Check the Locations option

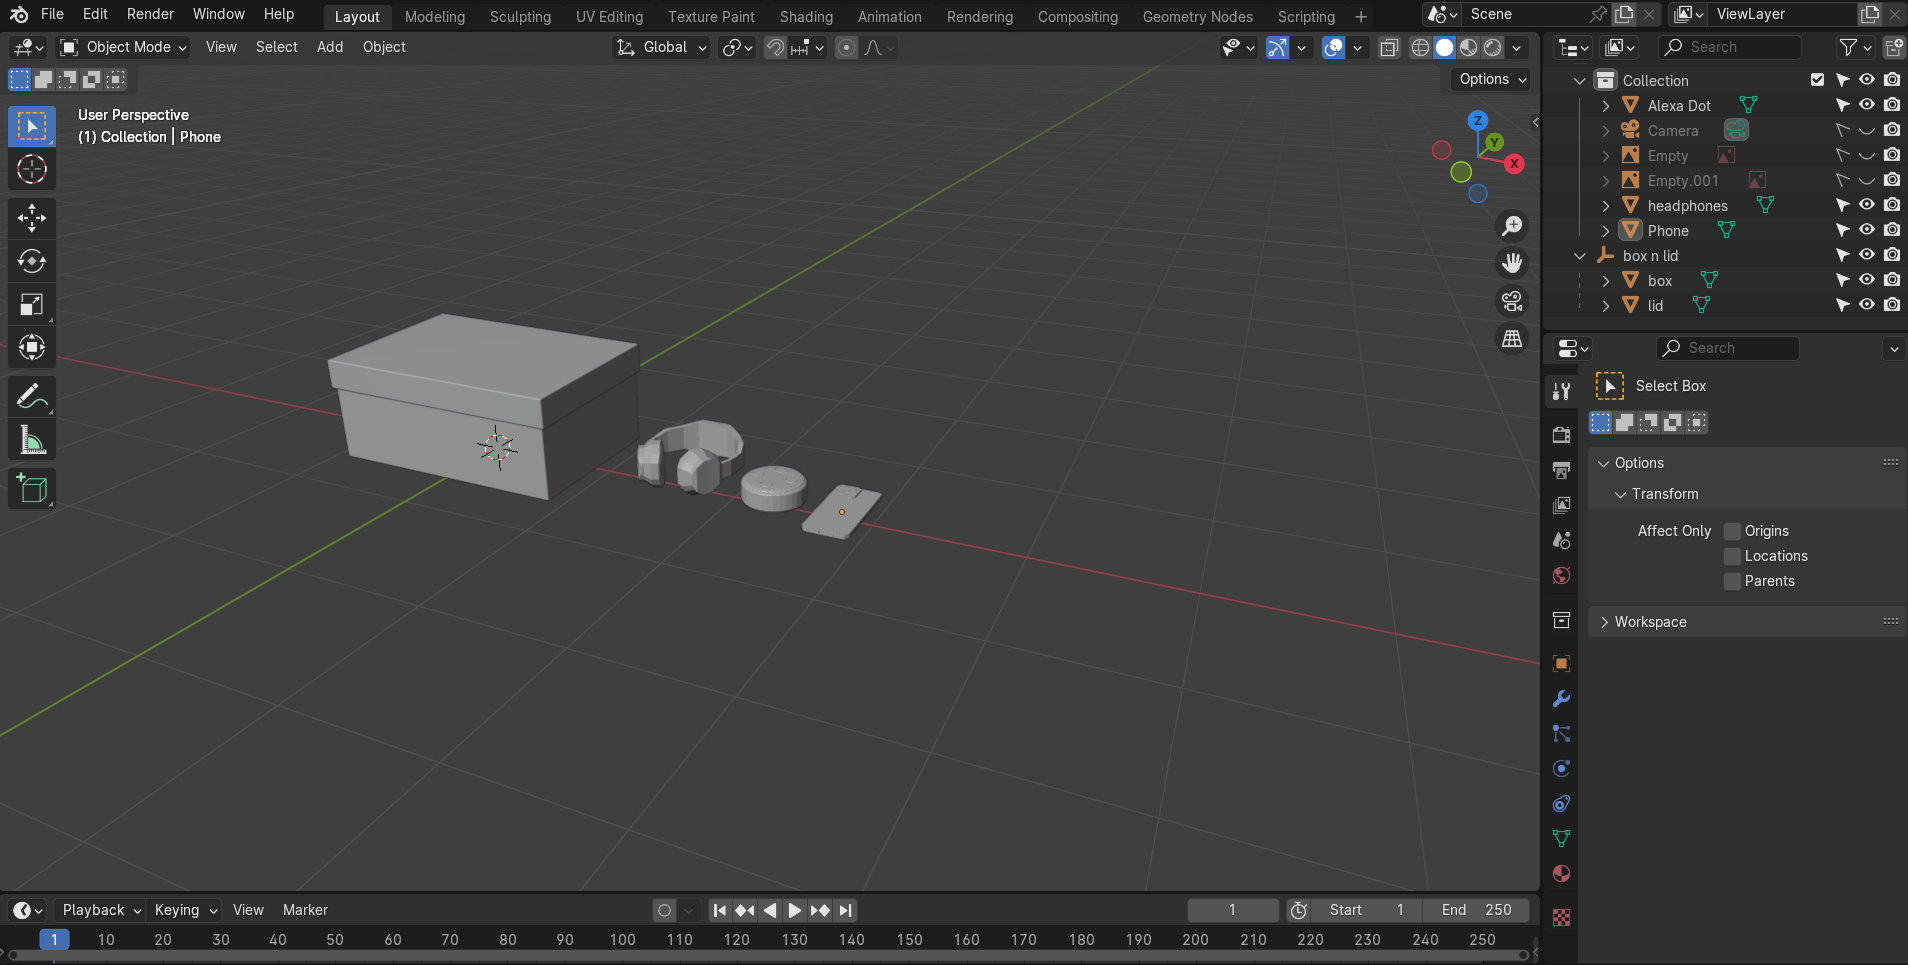pyautogui.click(x=1733, y=556)
